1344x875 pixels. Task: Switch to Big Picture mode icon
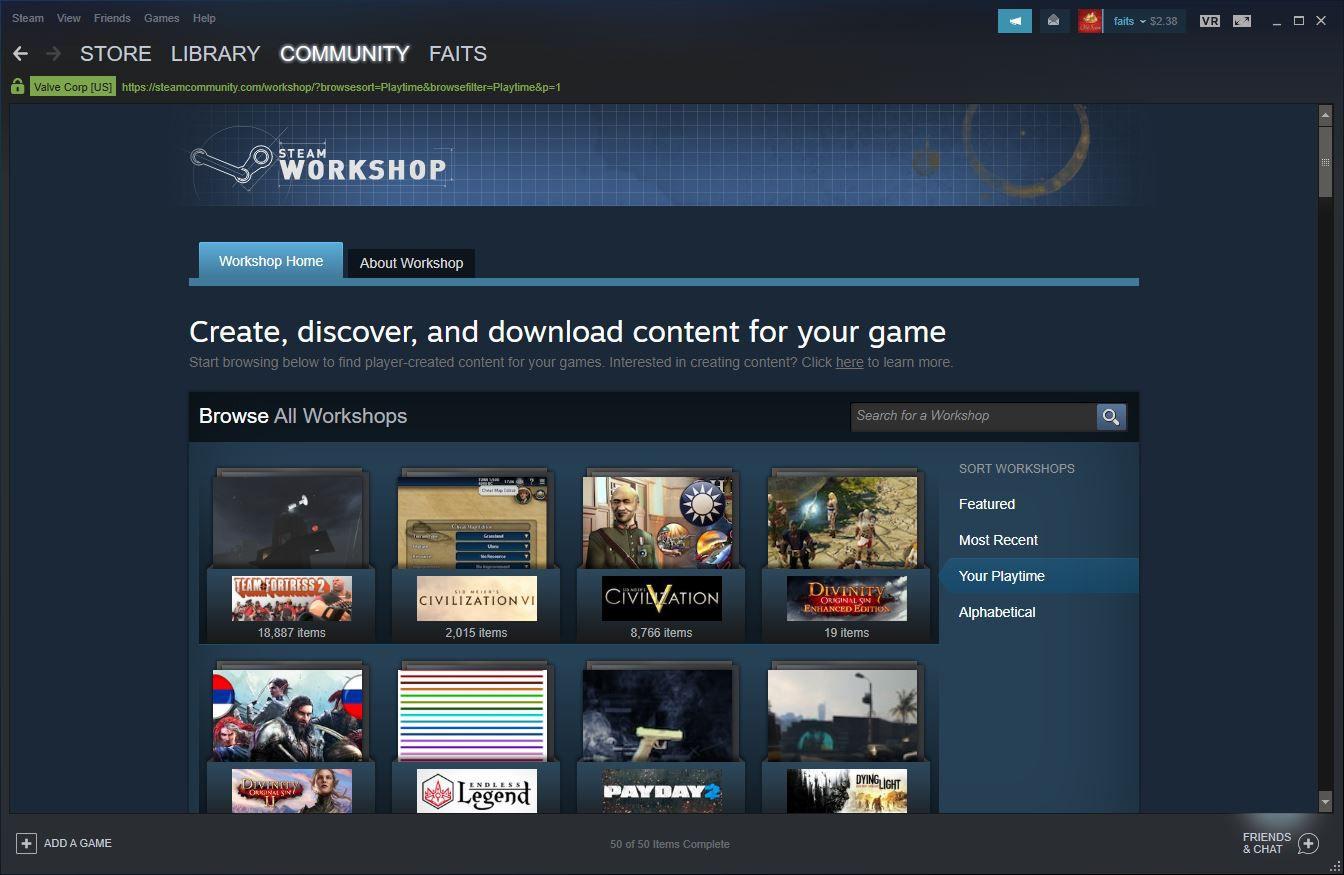coord(1241,20)
